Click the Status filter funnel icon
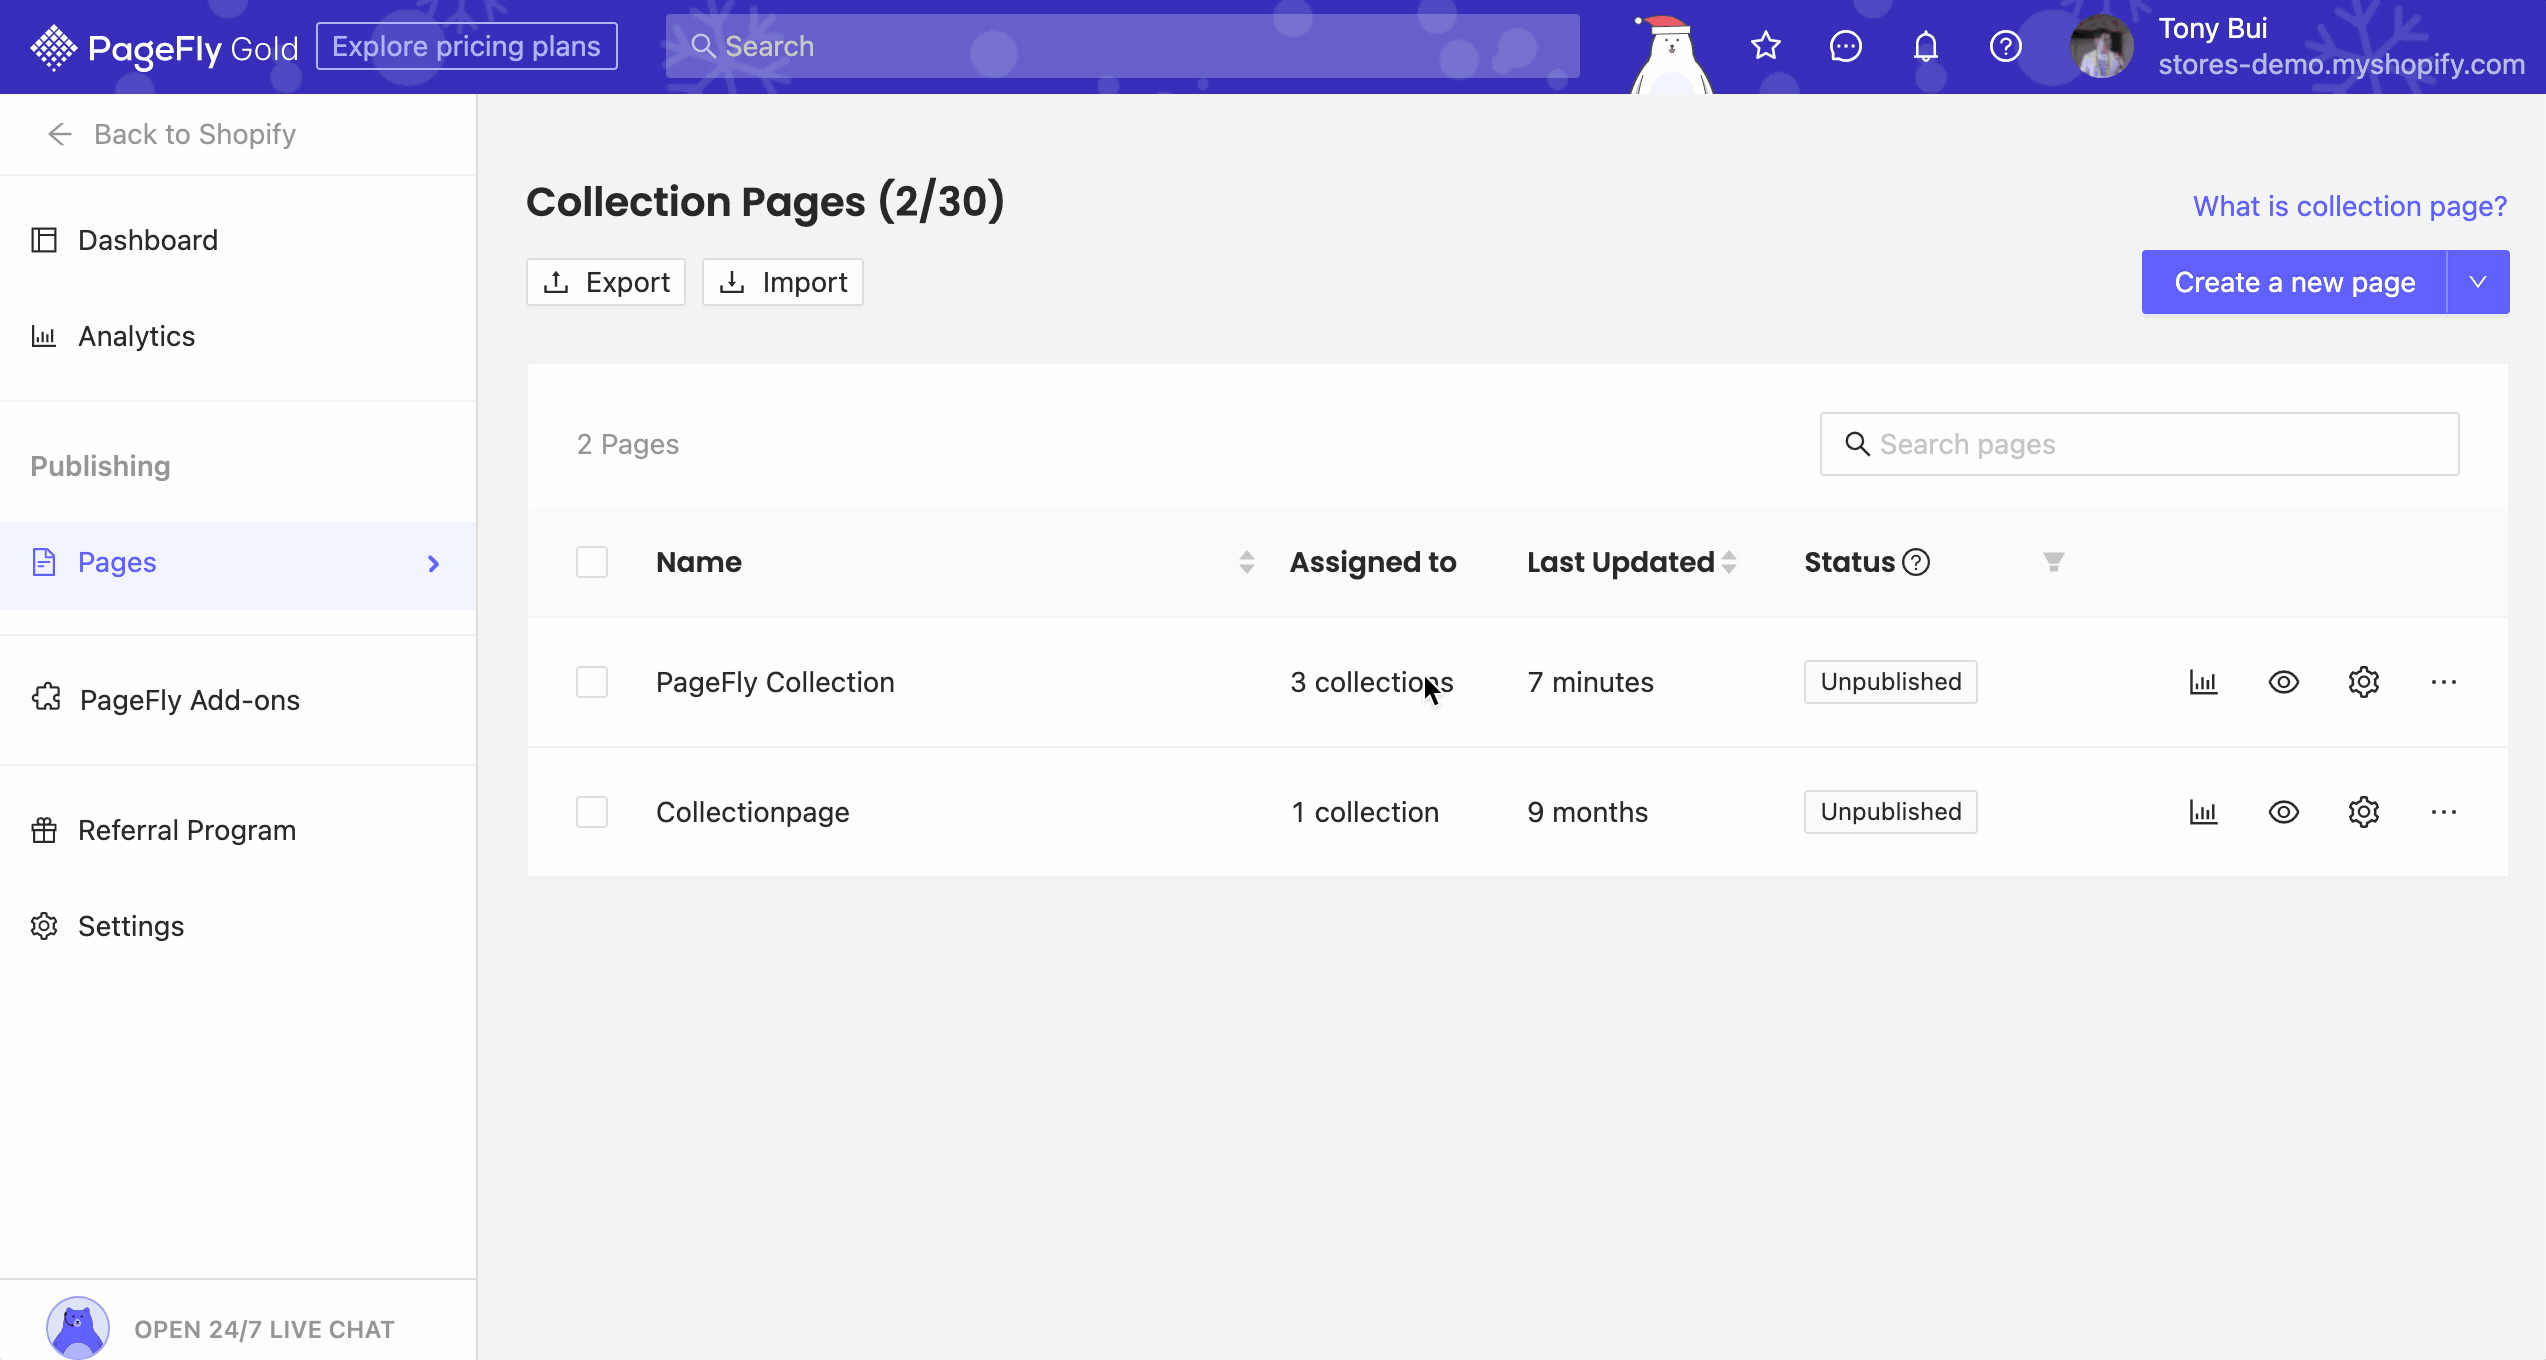 pyautogui.click(x=2054, y=562)
